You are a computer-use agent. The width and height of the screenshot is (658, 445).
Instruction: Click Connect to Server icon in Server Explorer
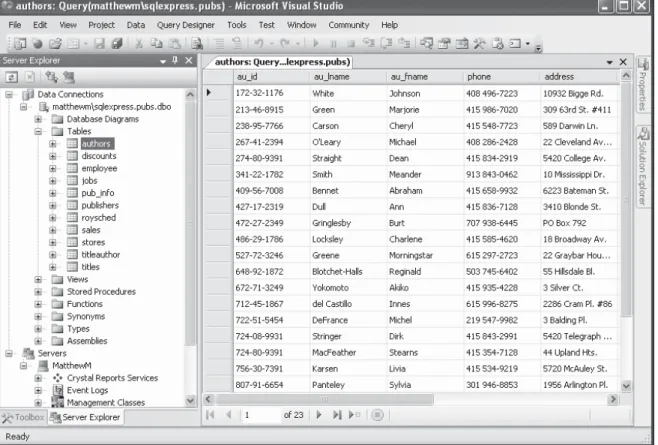point(69,77)
